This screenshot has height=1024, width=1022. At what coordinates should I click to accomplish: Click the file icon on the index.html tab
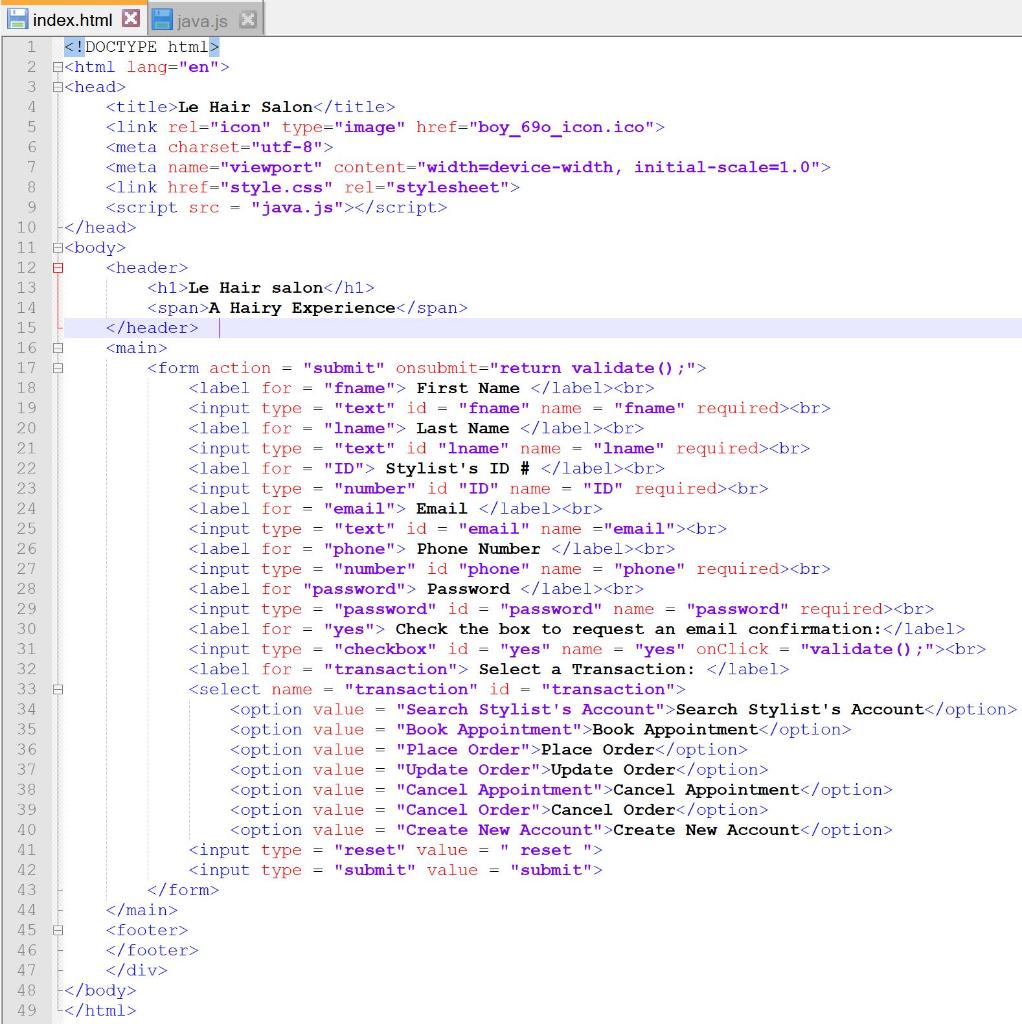coord(18,17)
